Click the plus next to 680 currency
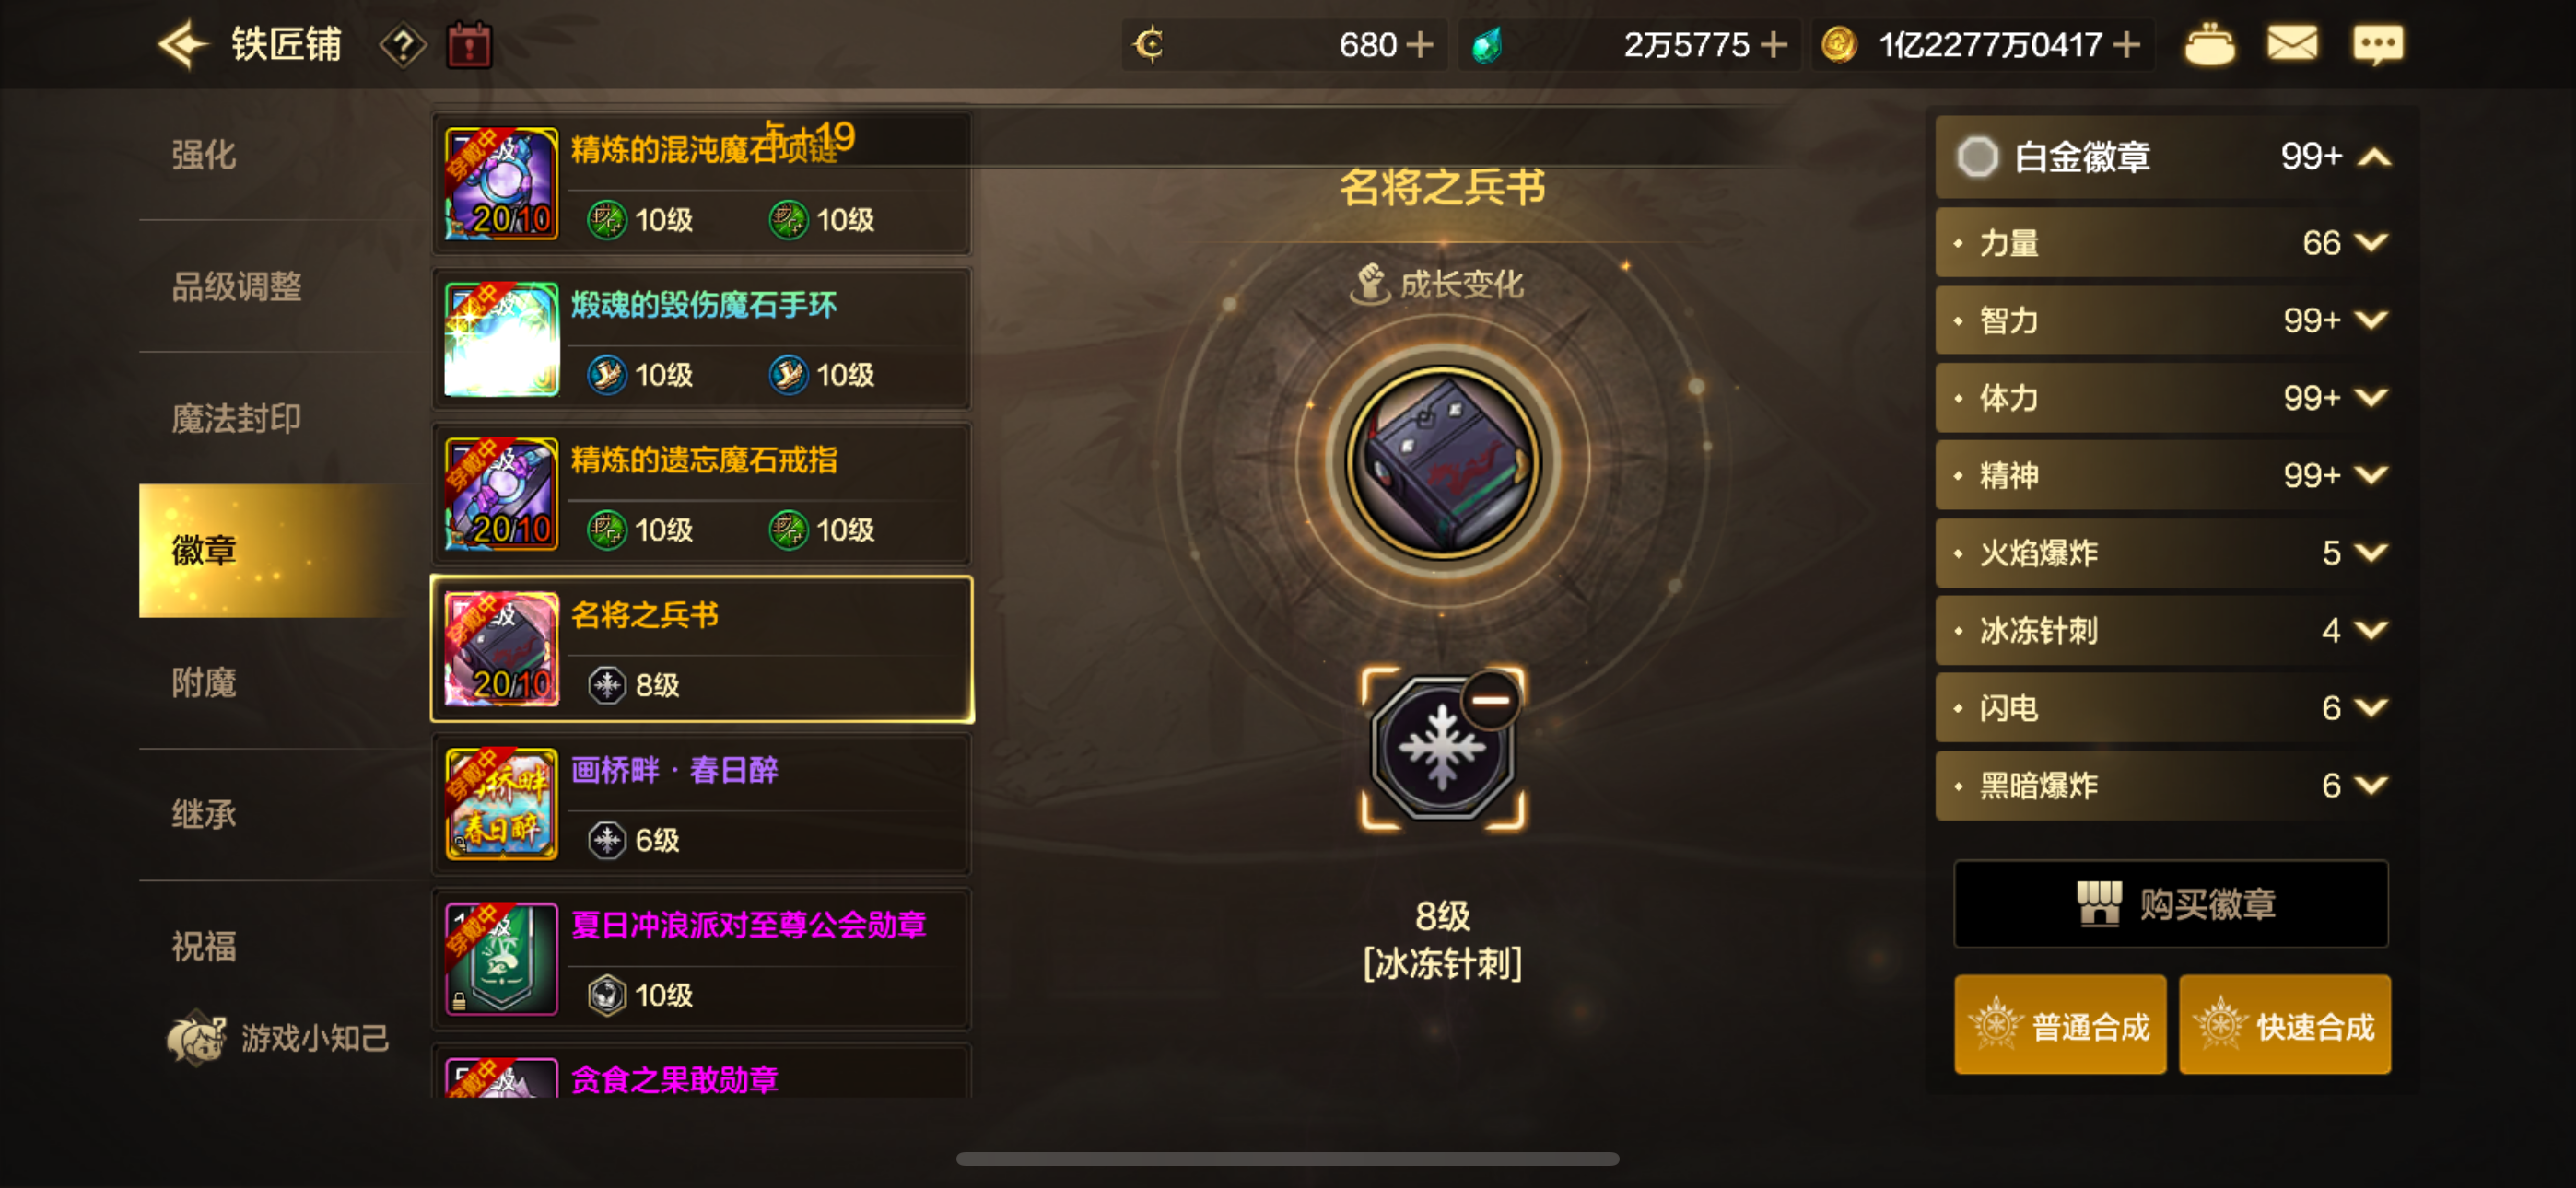 [x=1419, y=45]
